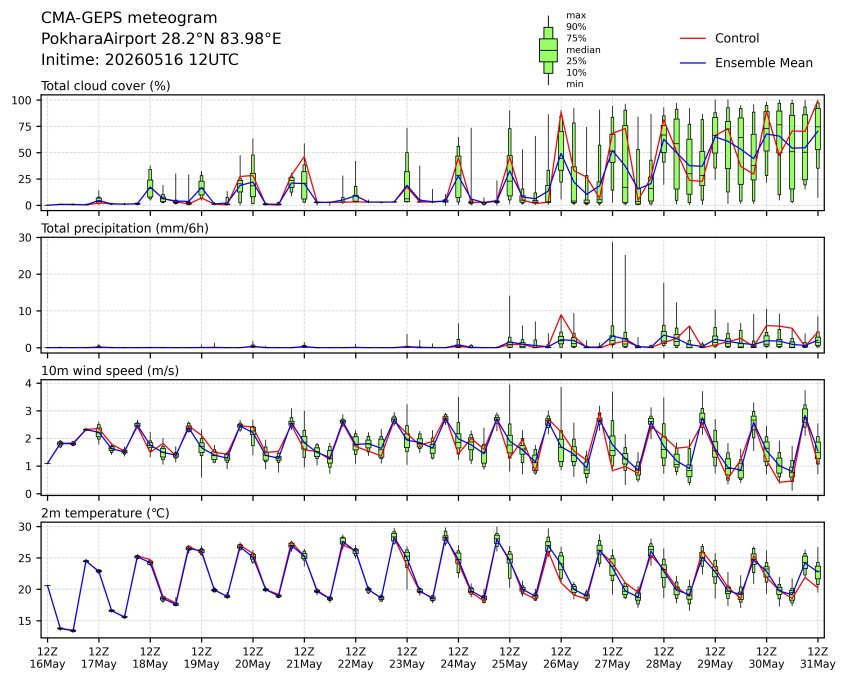Click the 90% percentile legend label
Image resolution: width=847 pixels, height=681 pixels.
coord(576,26)
